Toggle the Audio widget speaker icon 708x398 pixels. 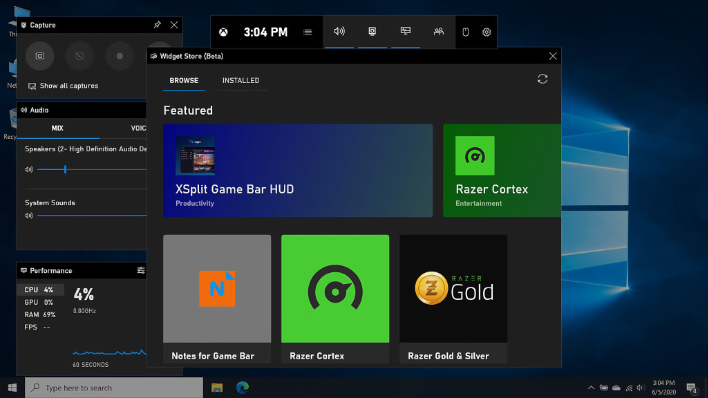[x=339, y=31]
